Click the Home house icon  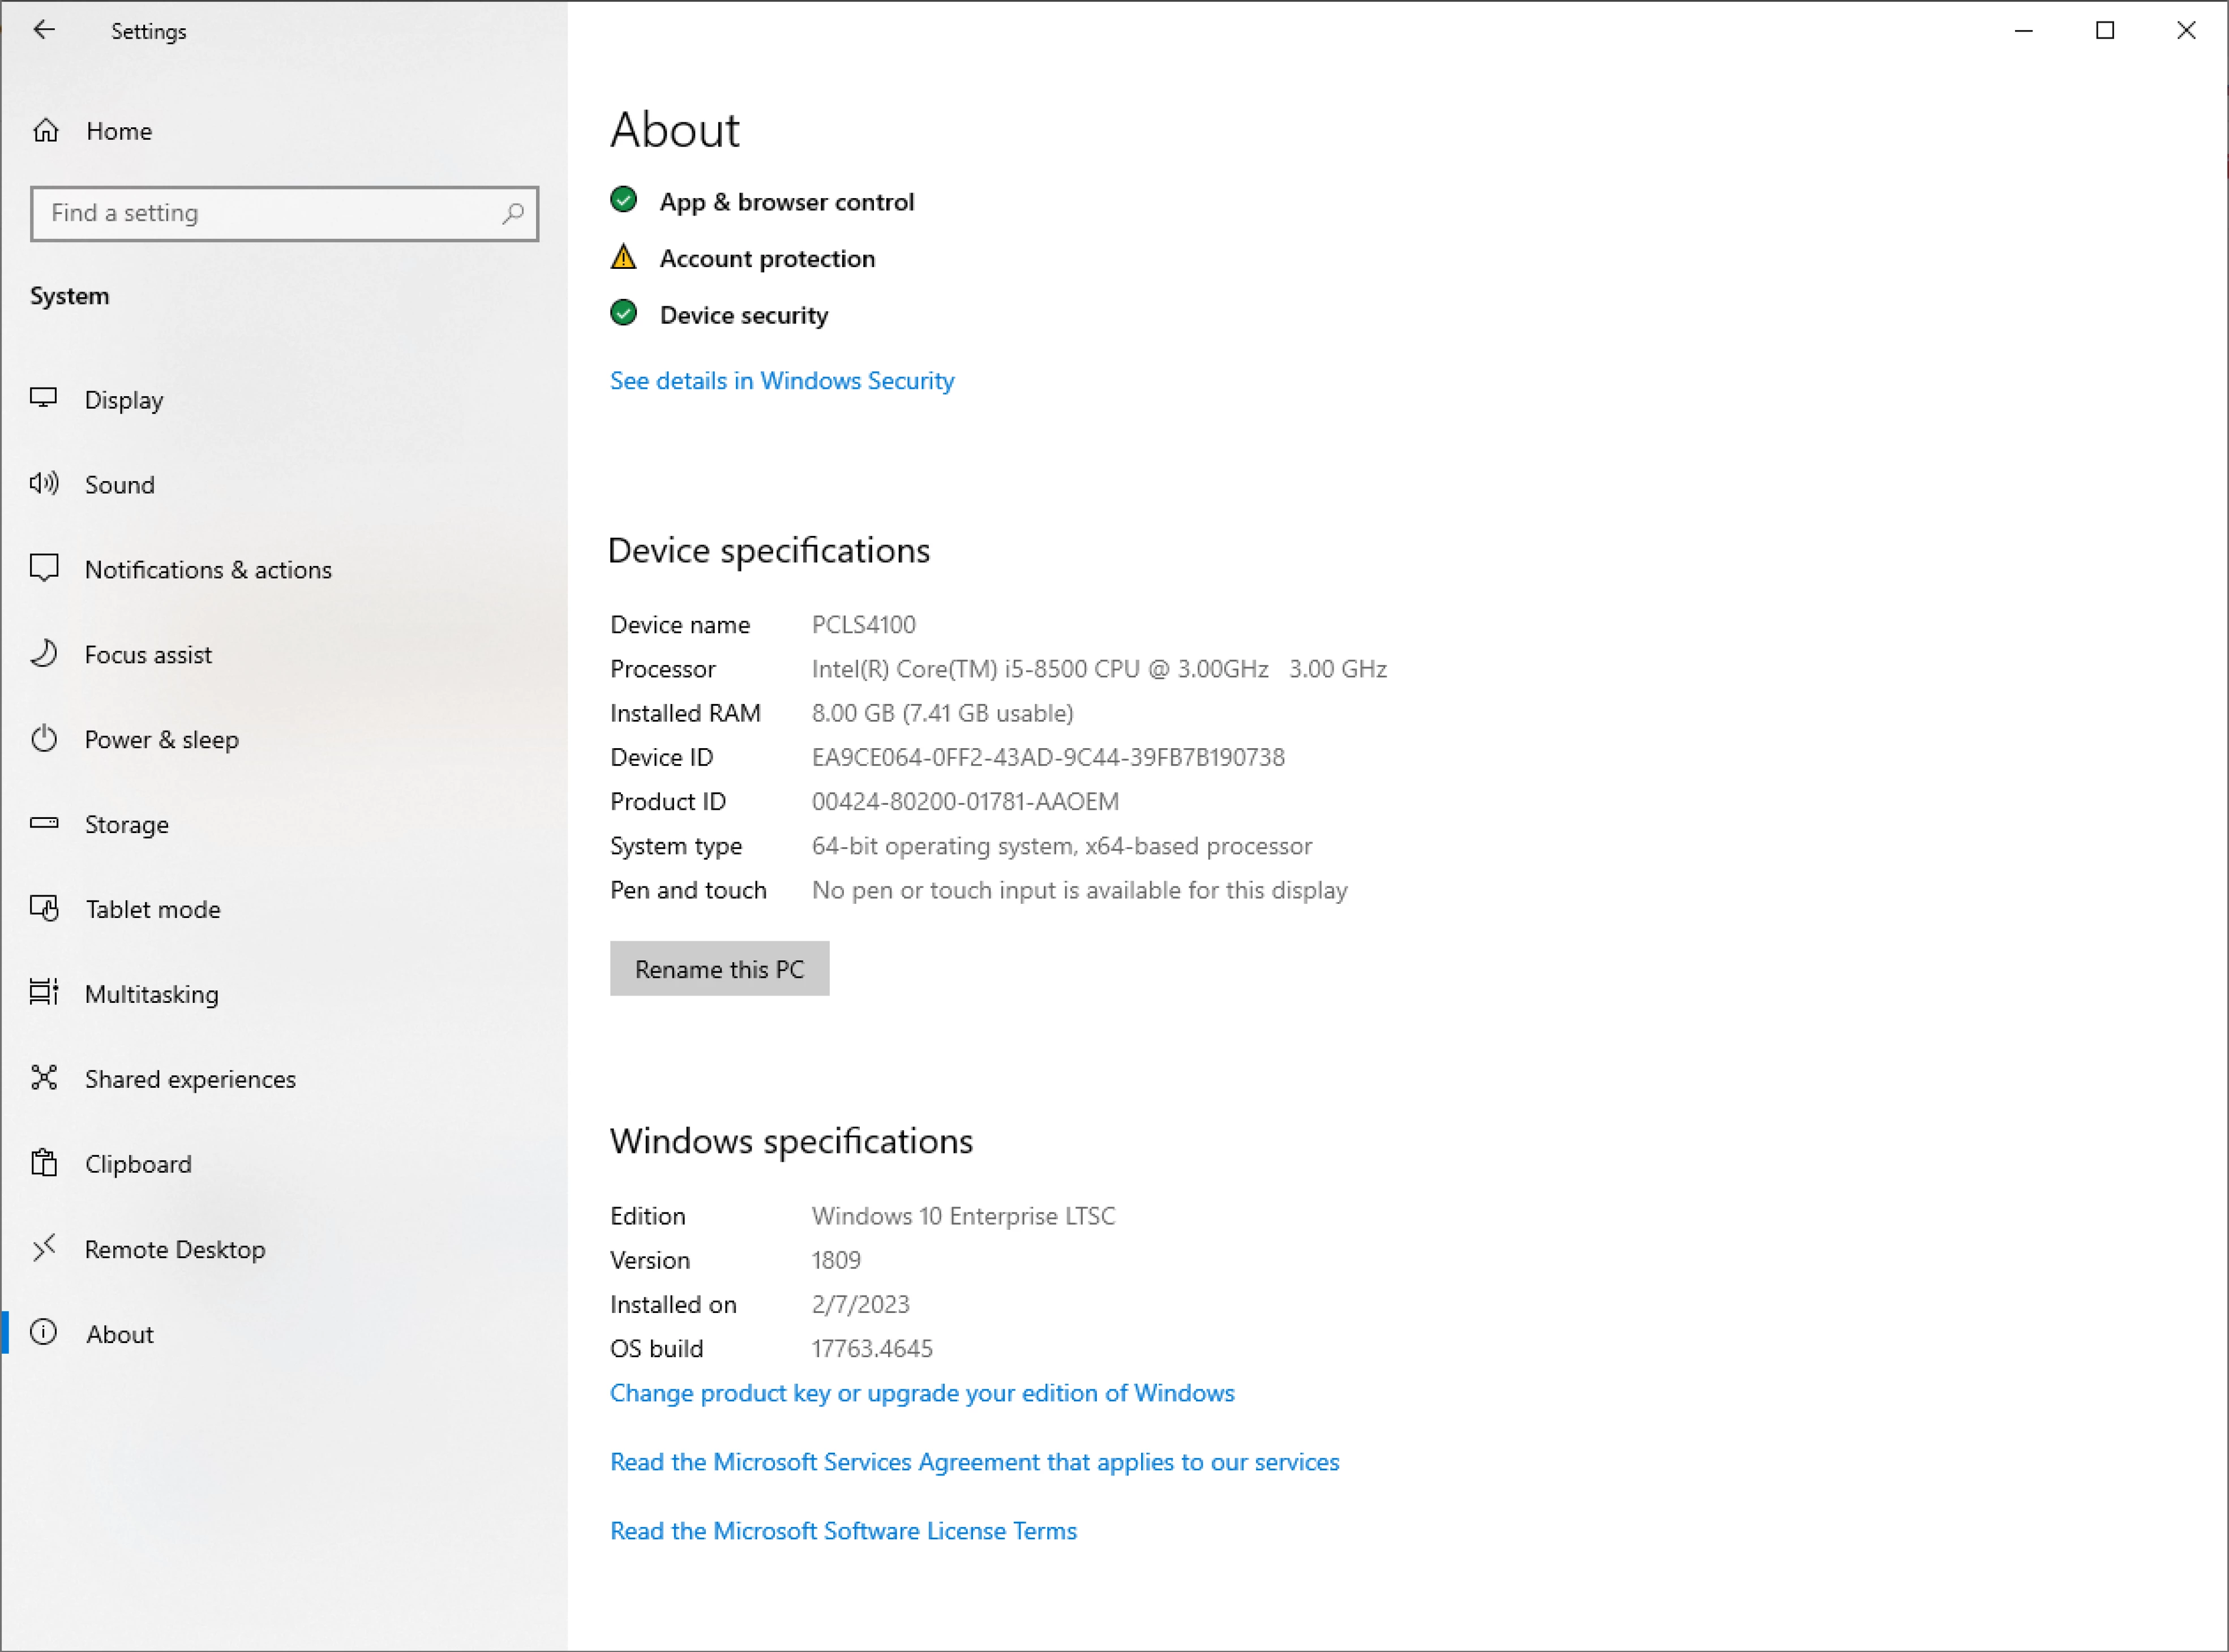tap(46, 131)
